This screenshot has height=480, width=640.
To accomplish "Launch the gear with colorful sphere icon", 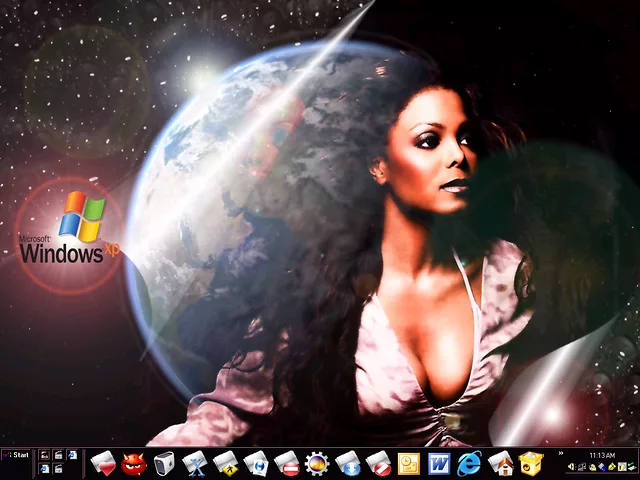I will (317, 463).
